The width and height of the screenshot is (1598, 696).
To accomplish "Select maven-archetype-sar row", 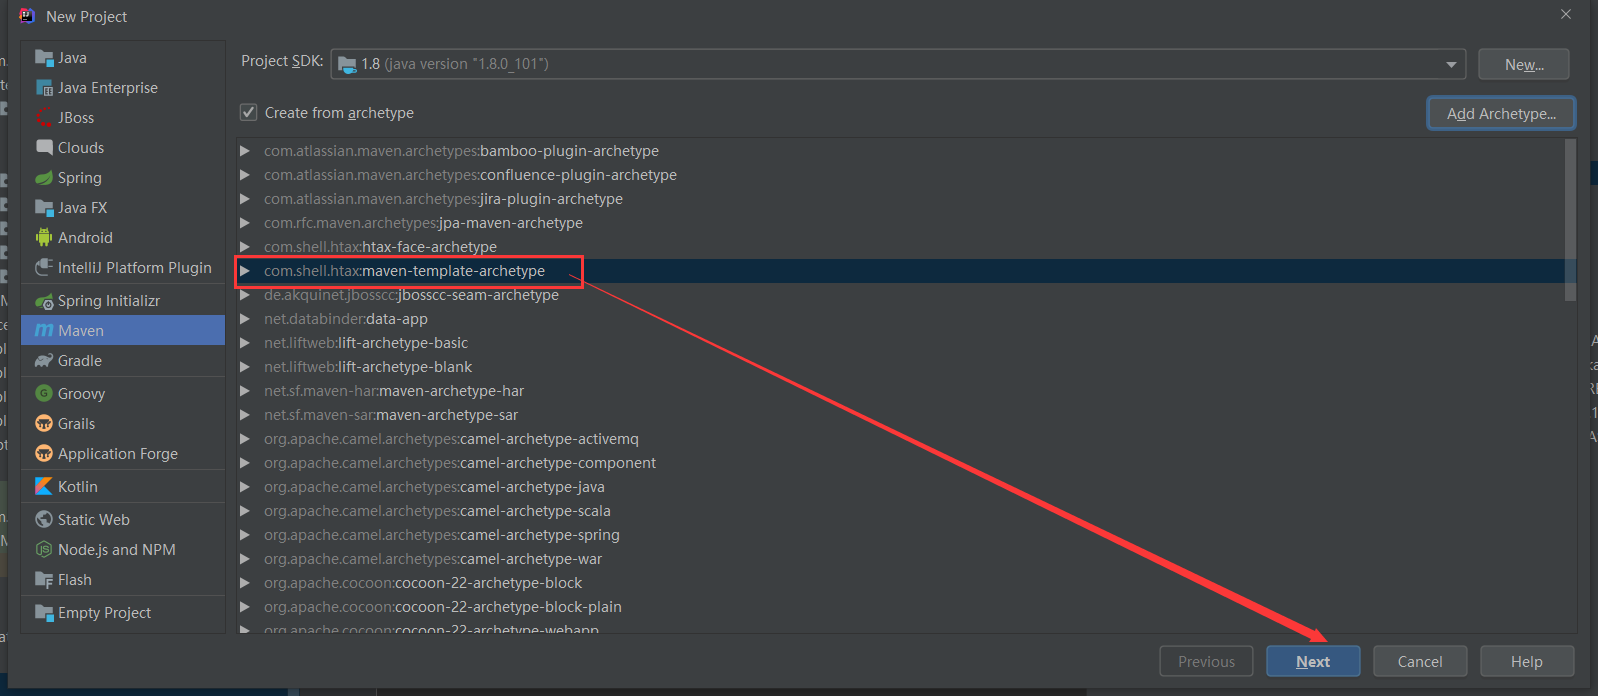I will point(900,415).
